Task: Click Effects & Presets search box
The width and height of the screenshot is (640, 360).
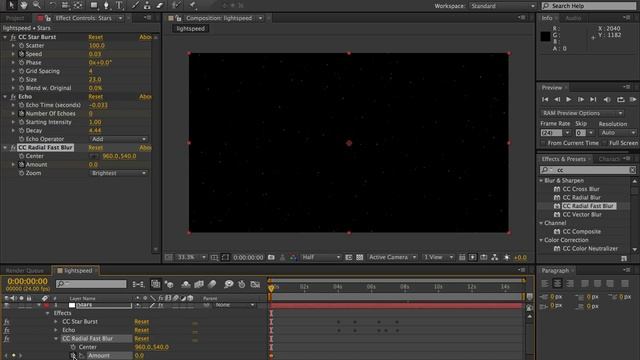Action: [588, 170]
